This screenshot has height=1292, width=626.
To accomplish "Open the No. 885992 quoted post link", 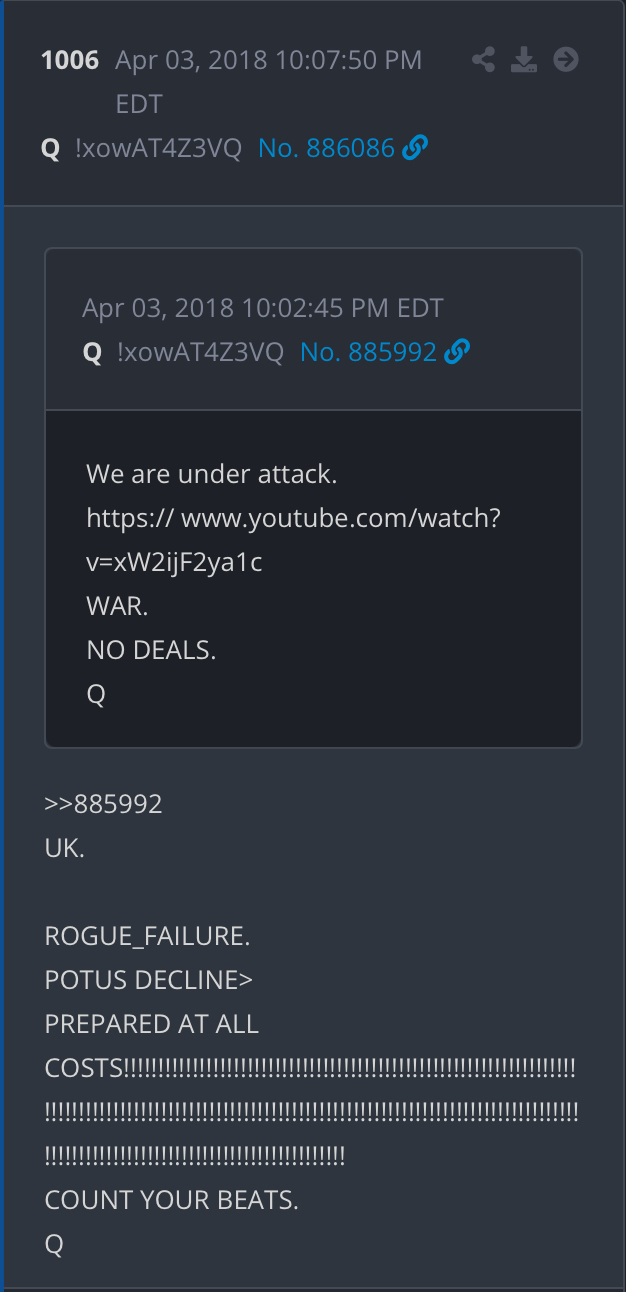I will (369, 352).
